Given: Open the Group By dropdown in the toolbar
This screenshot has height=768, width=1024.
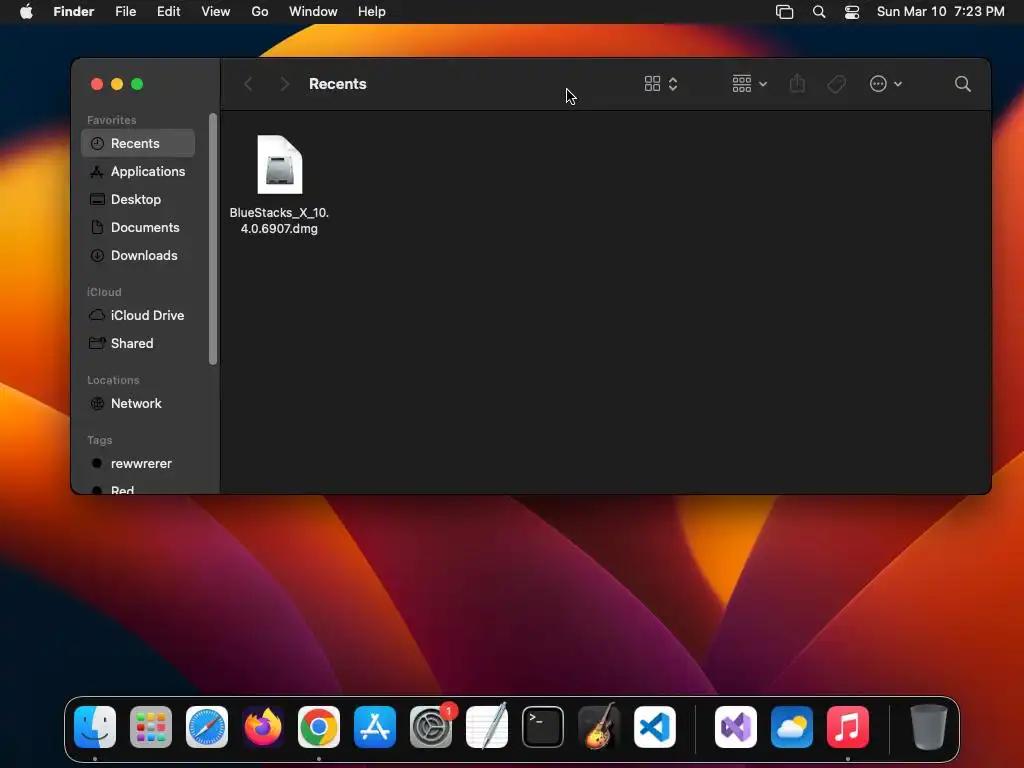Looking at the screenshot, I should (x=749, y=84).
